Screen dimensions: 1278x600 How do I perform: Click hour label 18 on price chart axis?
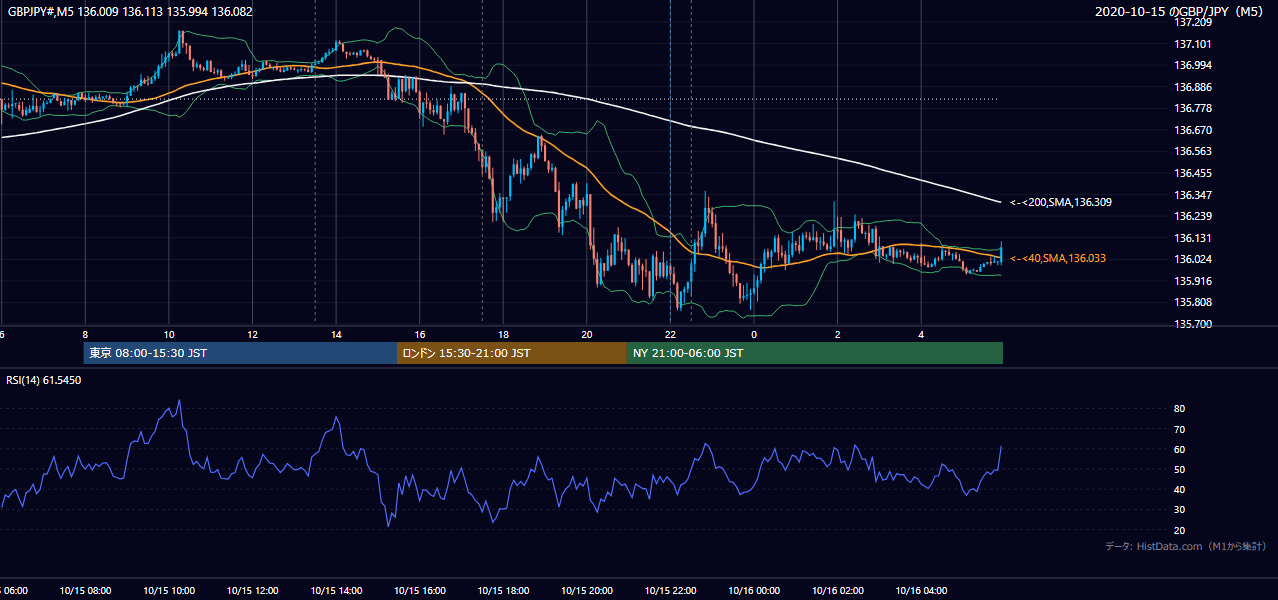click(x=503, y=335)
